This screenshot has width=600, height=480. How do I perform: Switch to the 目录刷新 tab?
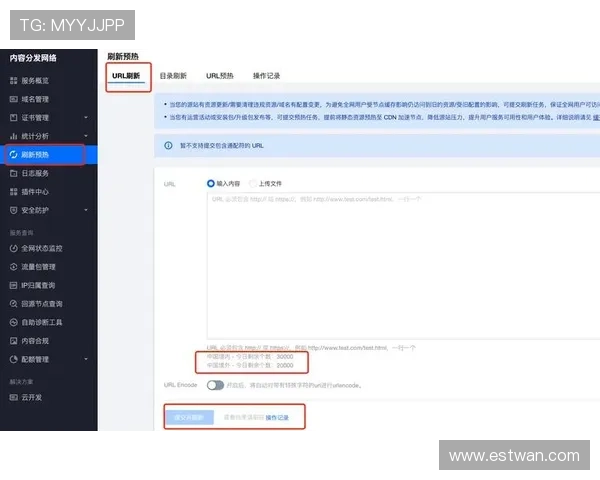(173, 76)
